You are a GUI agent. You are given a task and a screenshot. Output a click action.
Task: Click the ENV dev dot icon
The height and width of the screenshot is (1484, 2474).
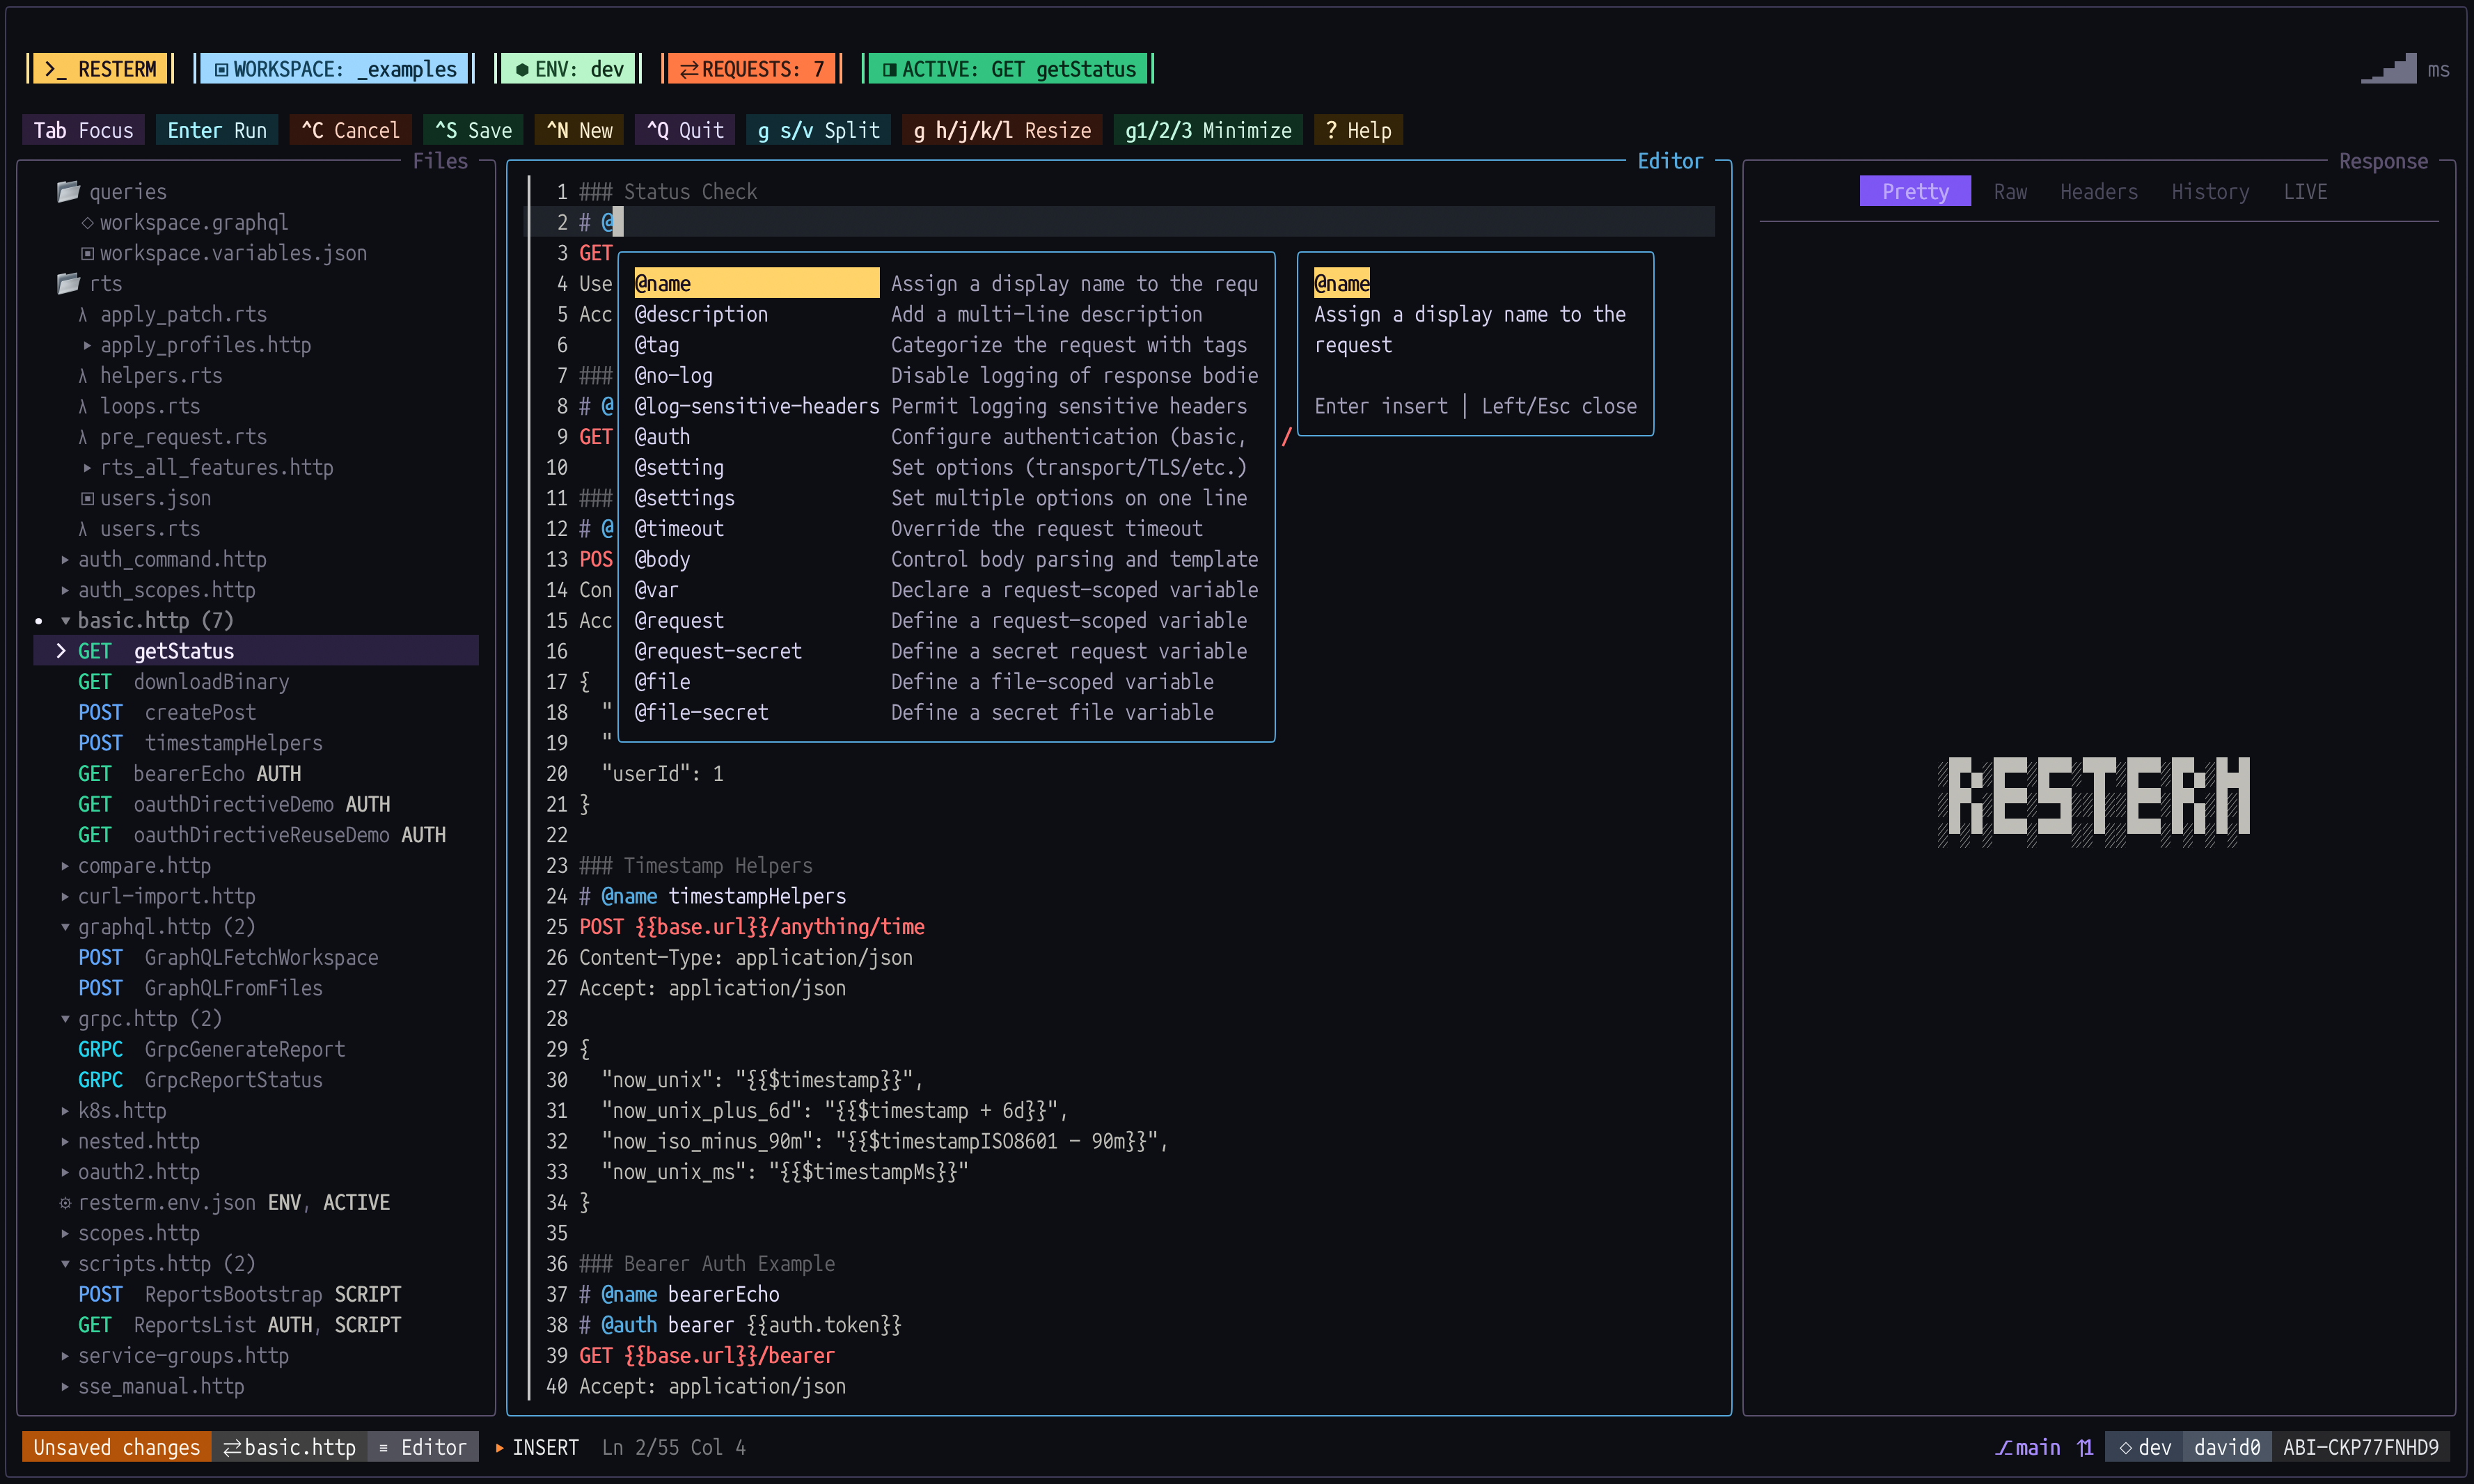tap(522, 70)
